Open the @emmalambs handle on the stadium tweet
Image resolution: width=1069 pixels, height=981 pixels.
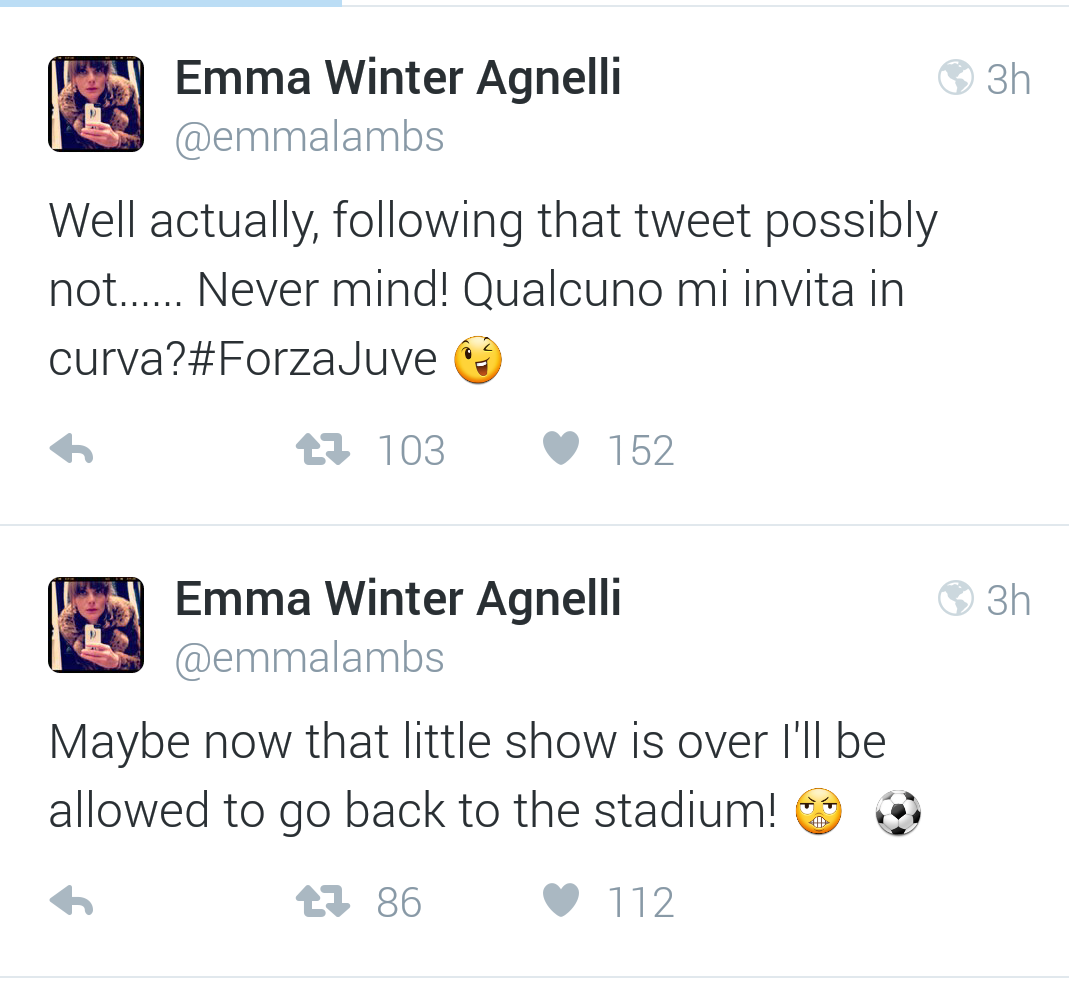(309, 658)
